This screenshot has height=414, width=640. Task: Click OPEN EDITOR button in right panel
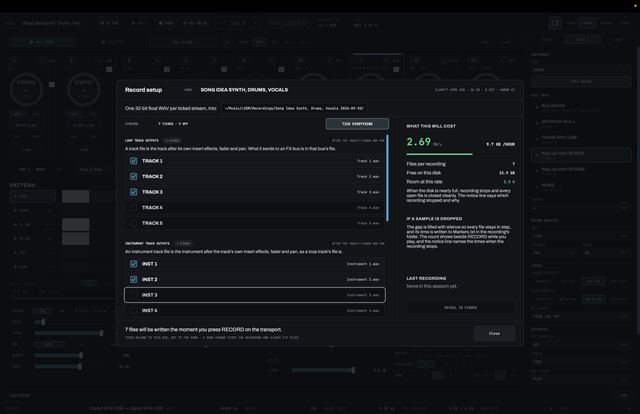[x=581, y=82]
